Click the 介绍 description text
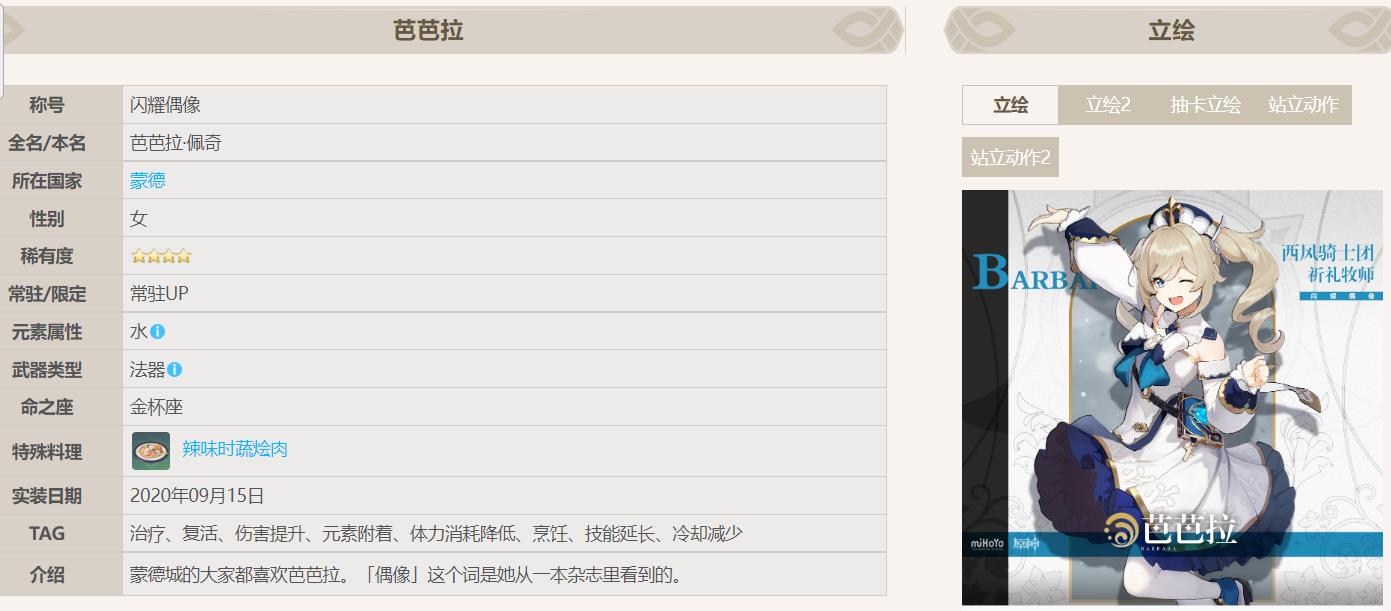This screenshot has width=1391, height=611. (x=406, y=575)
